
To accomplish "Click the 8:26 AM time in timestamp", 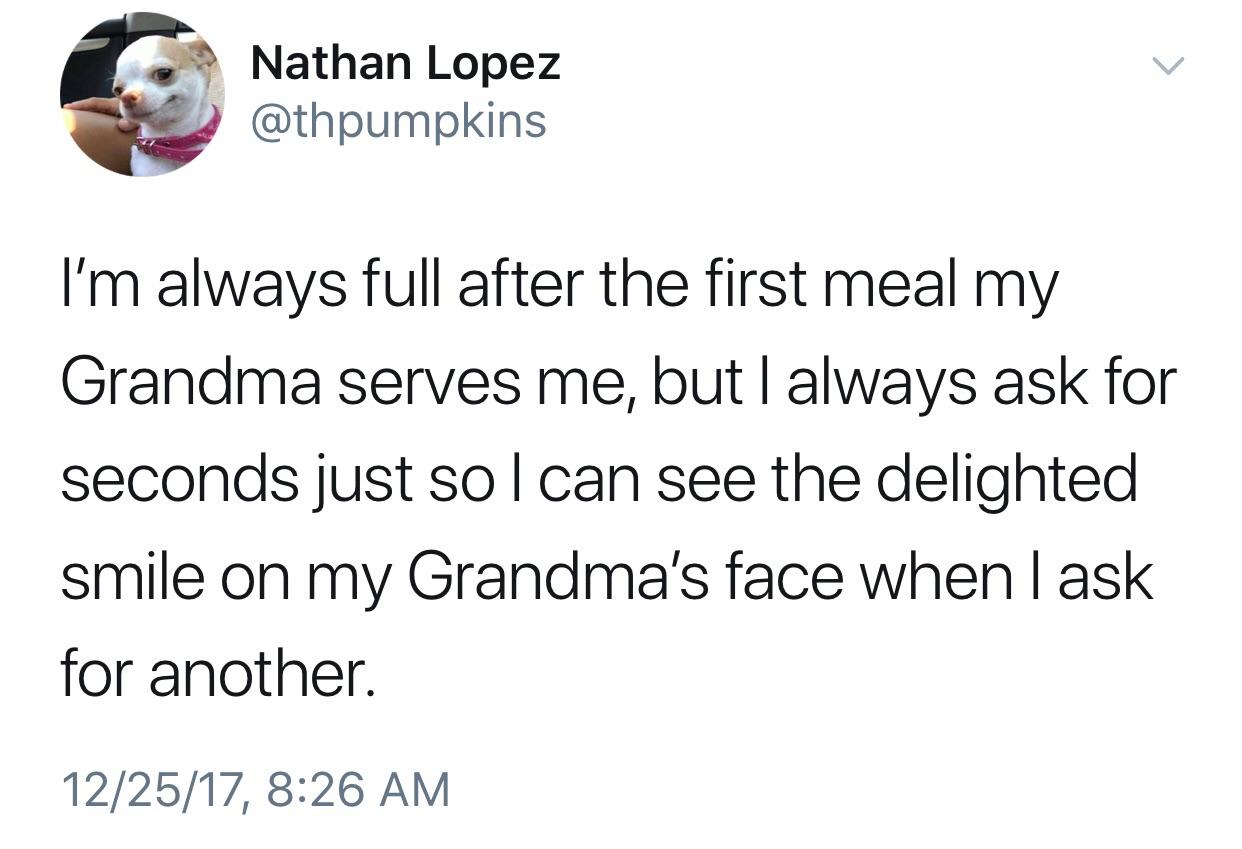I will pyautogui.click(x=360, y=789).
